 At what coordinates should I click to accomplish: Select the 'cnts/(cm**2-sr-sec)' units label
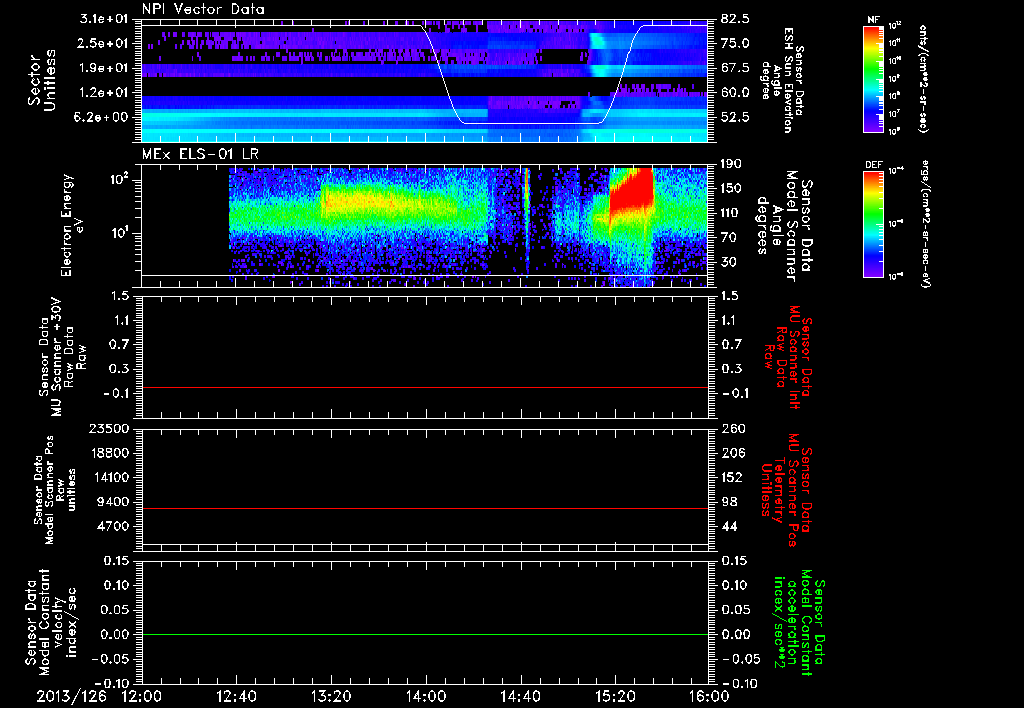click(x=922, y=79)
